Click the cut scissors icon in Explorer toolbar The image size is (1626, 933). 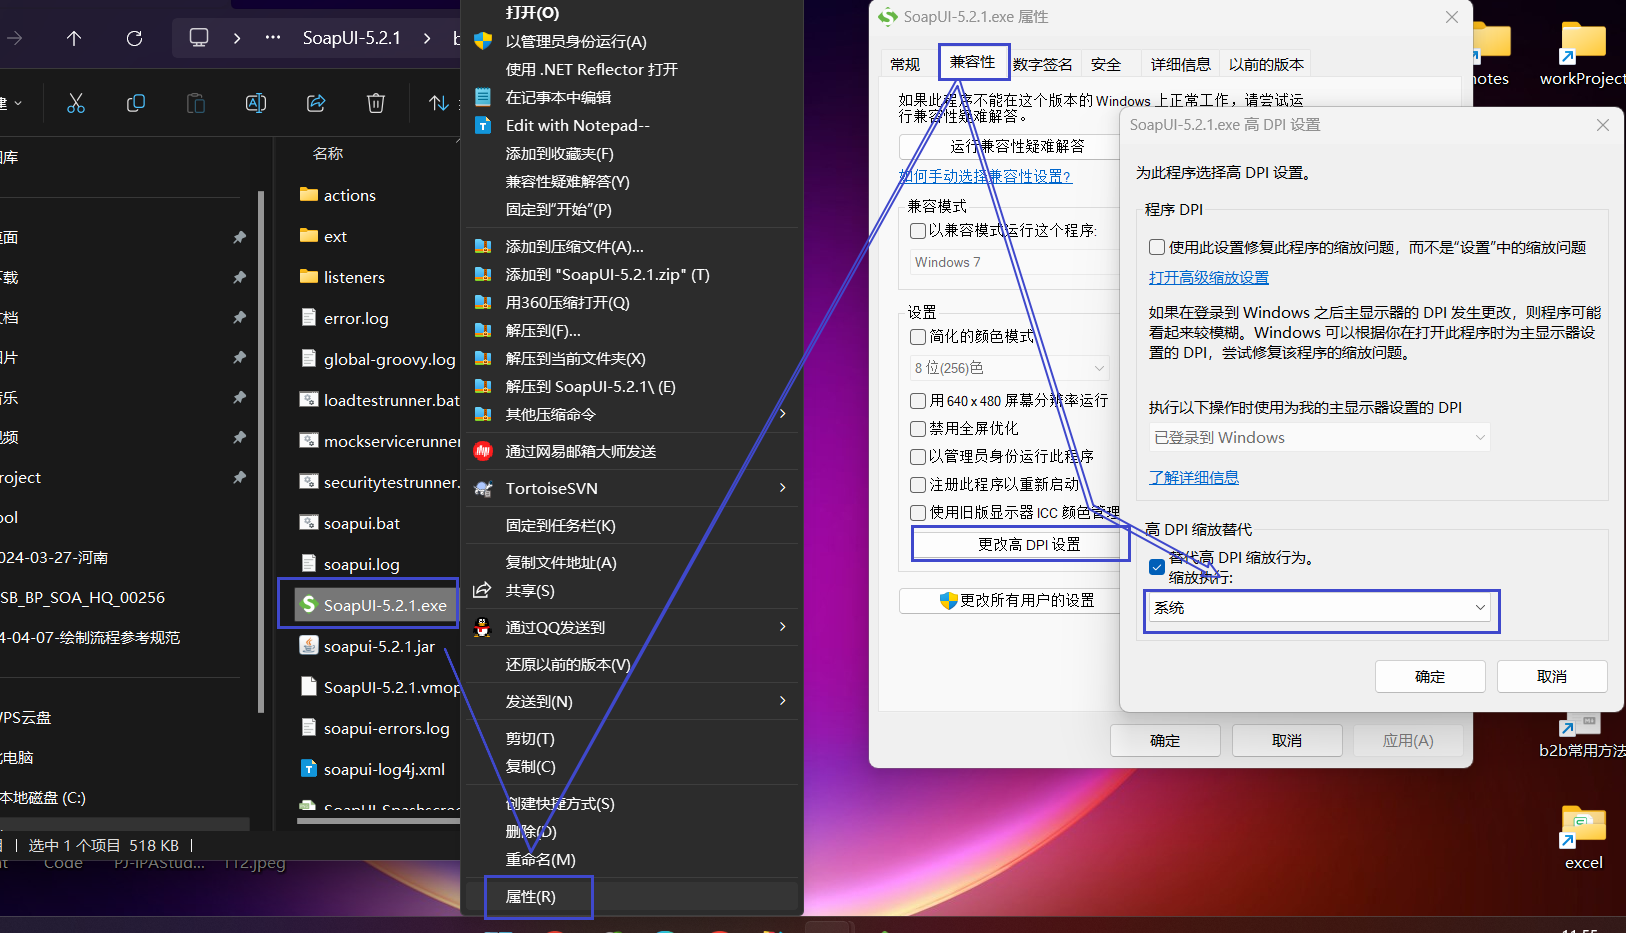[x=76, y=103]
